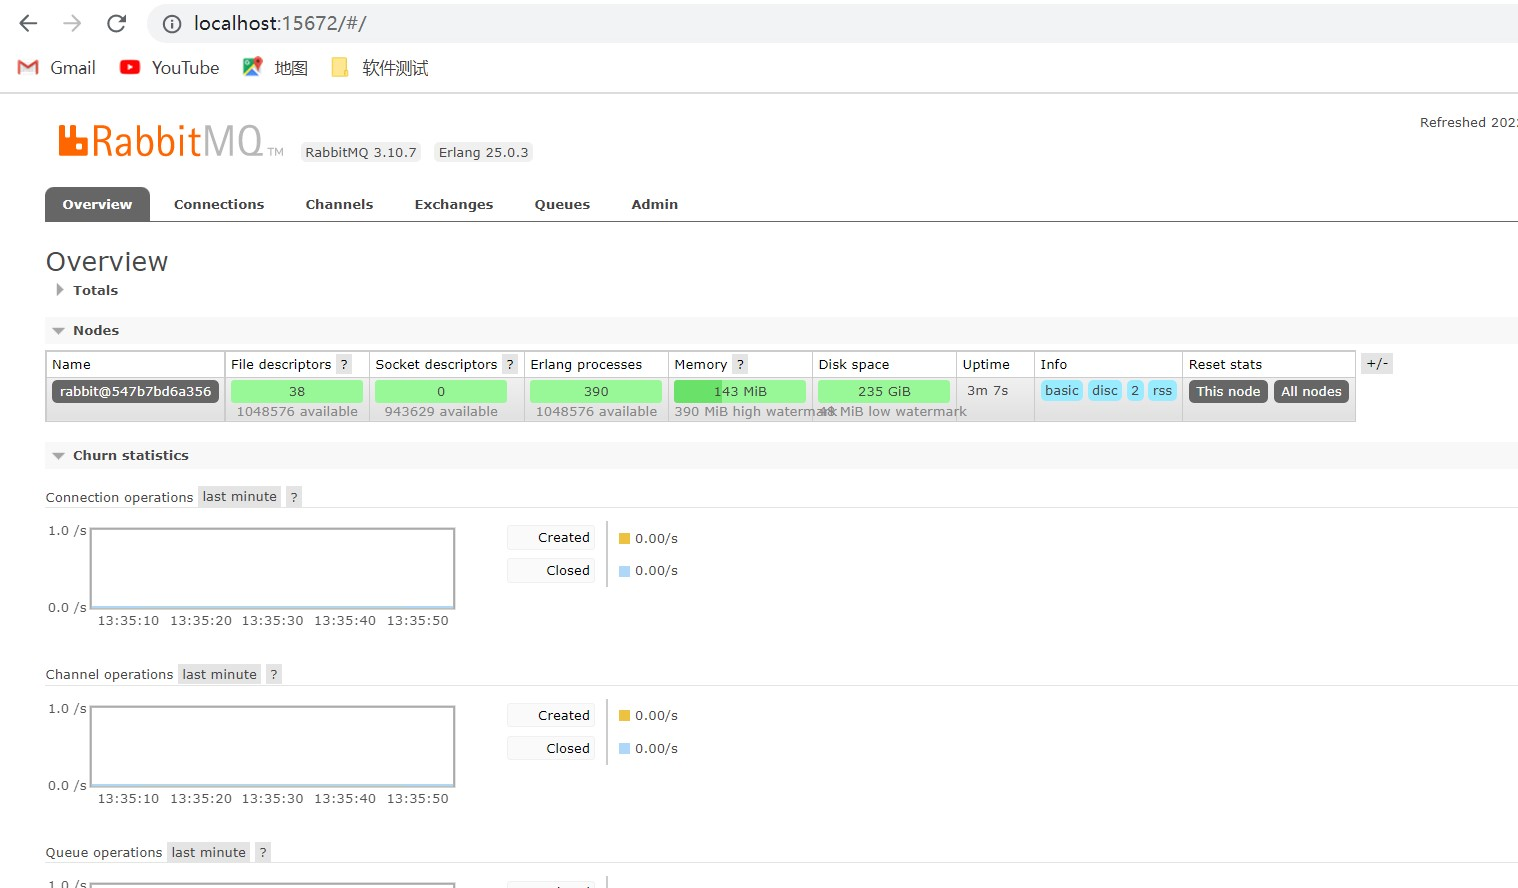Viewport: 1518px width, 888px height.
Task: Click the Memory help question mark
Action: click(x=740, y=364)
